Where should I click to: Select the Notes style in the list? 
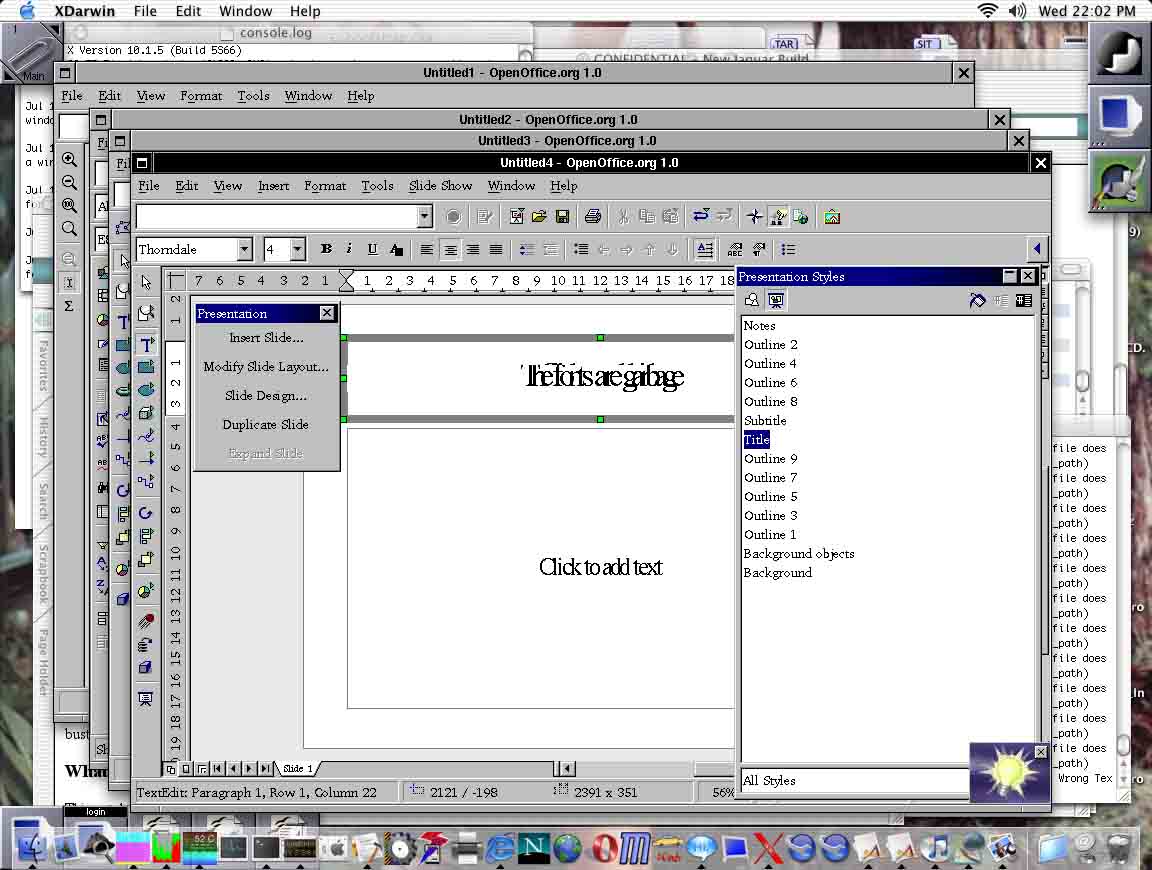pos(759,326)
